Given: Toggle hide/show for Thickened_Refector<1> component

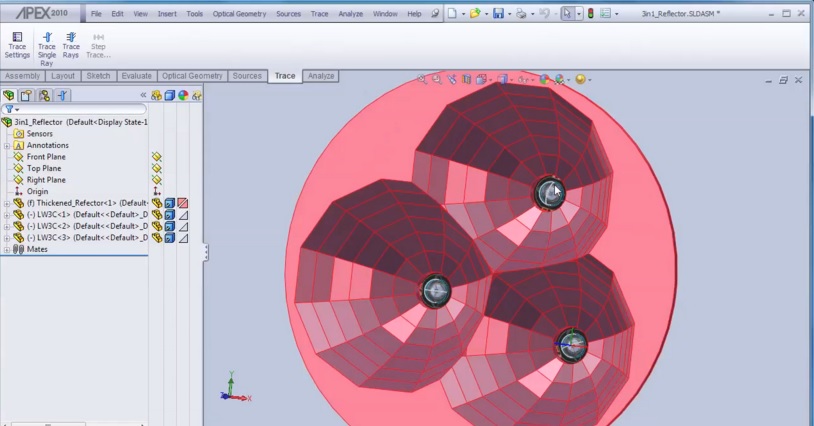Looking at the screenshot, I should 156,203.
